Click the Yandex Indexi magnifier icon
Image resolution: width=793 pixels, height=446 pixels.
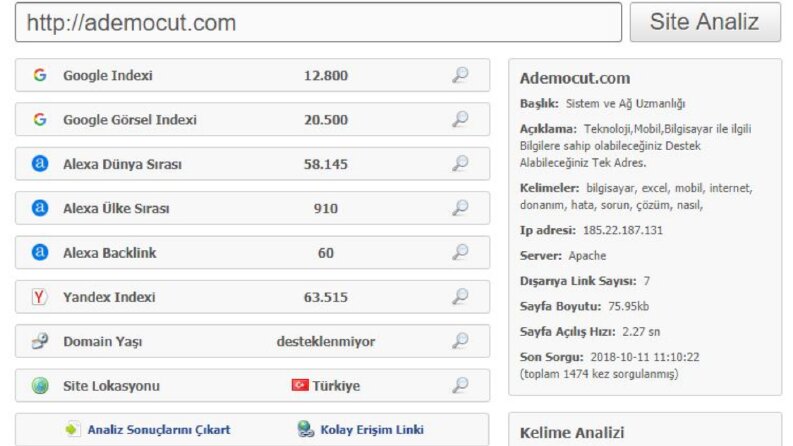460,296
